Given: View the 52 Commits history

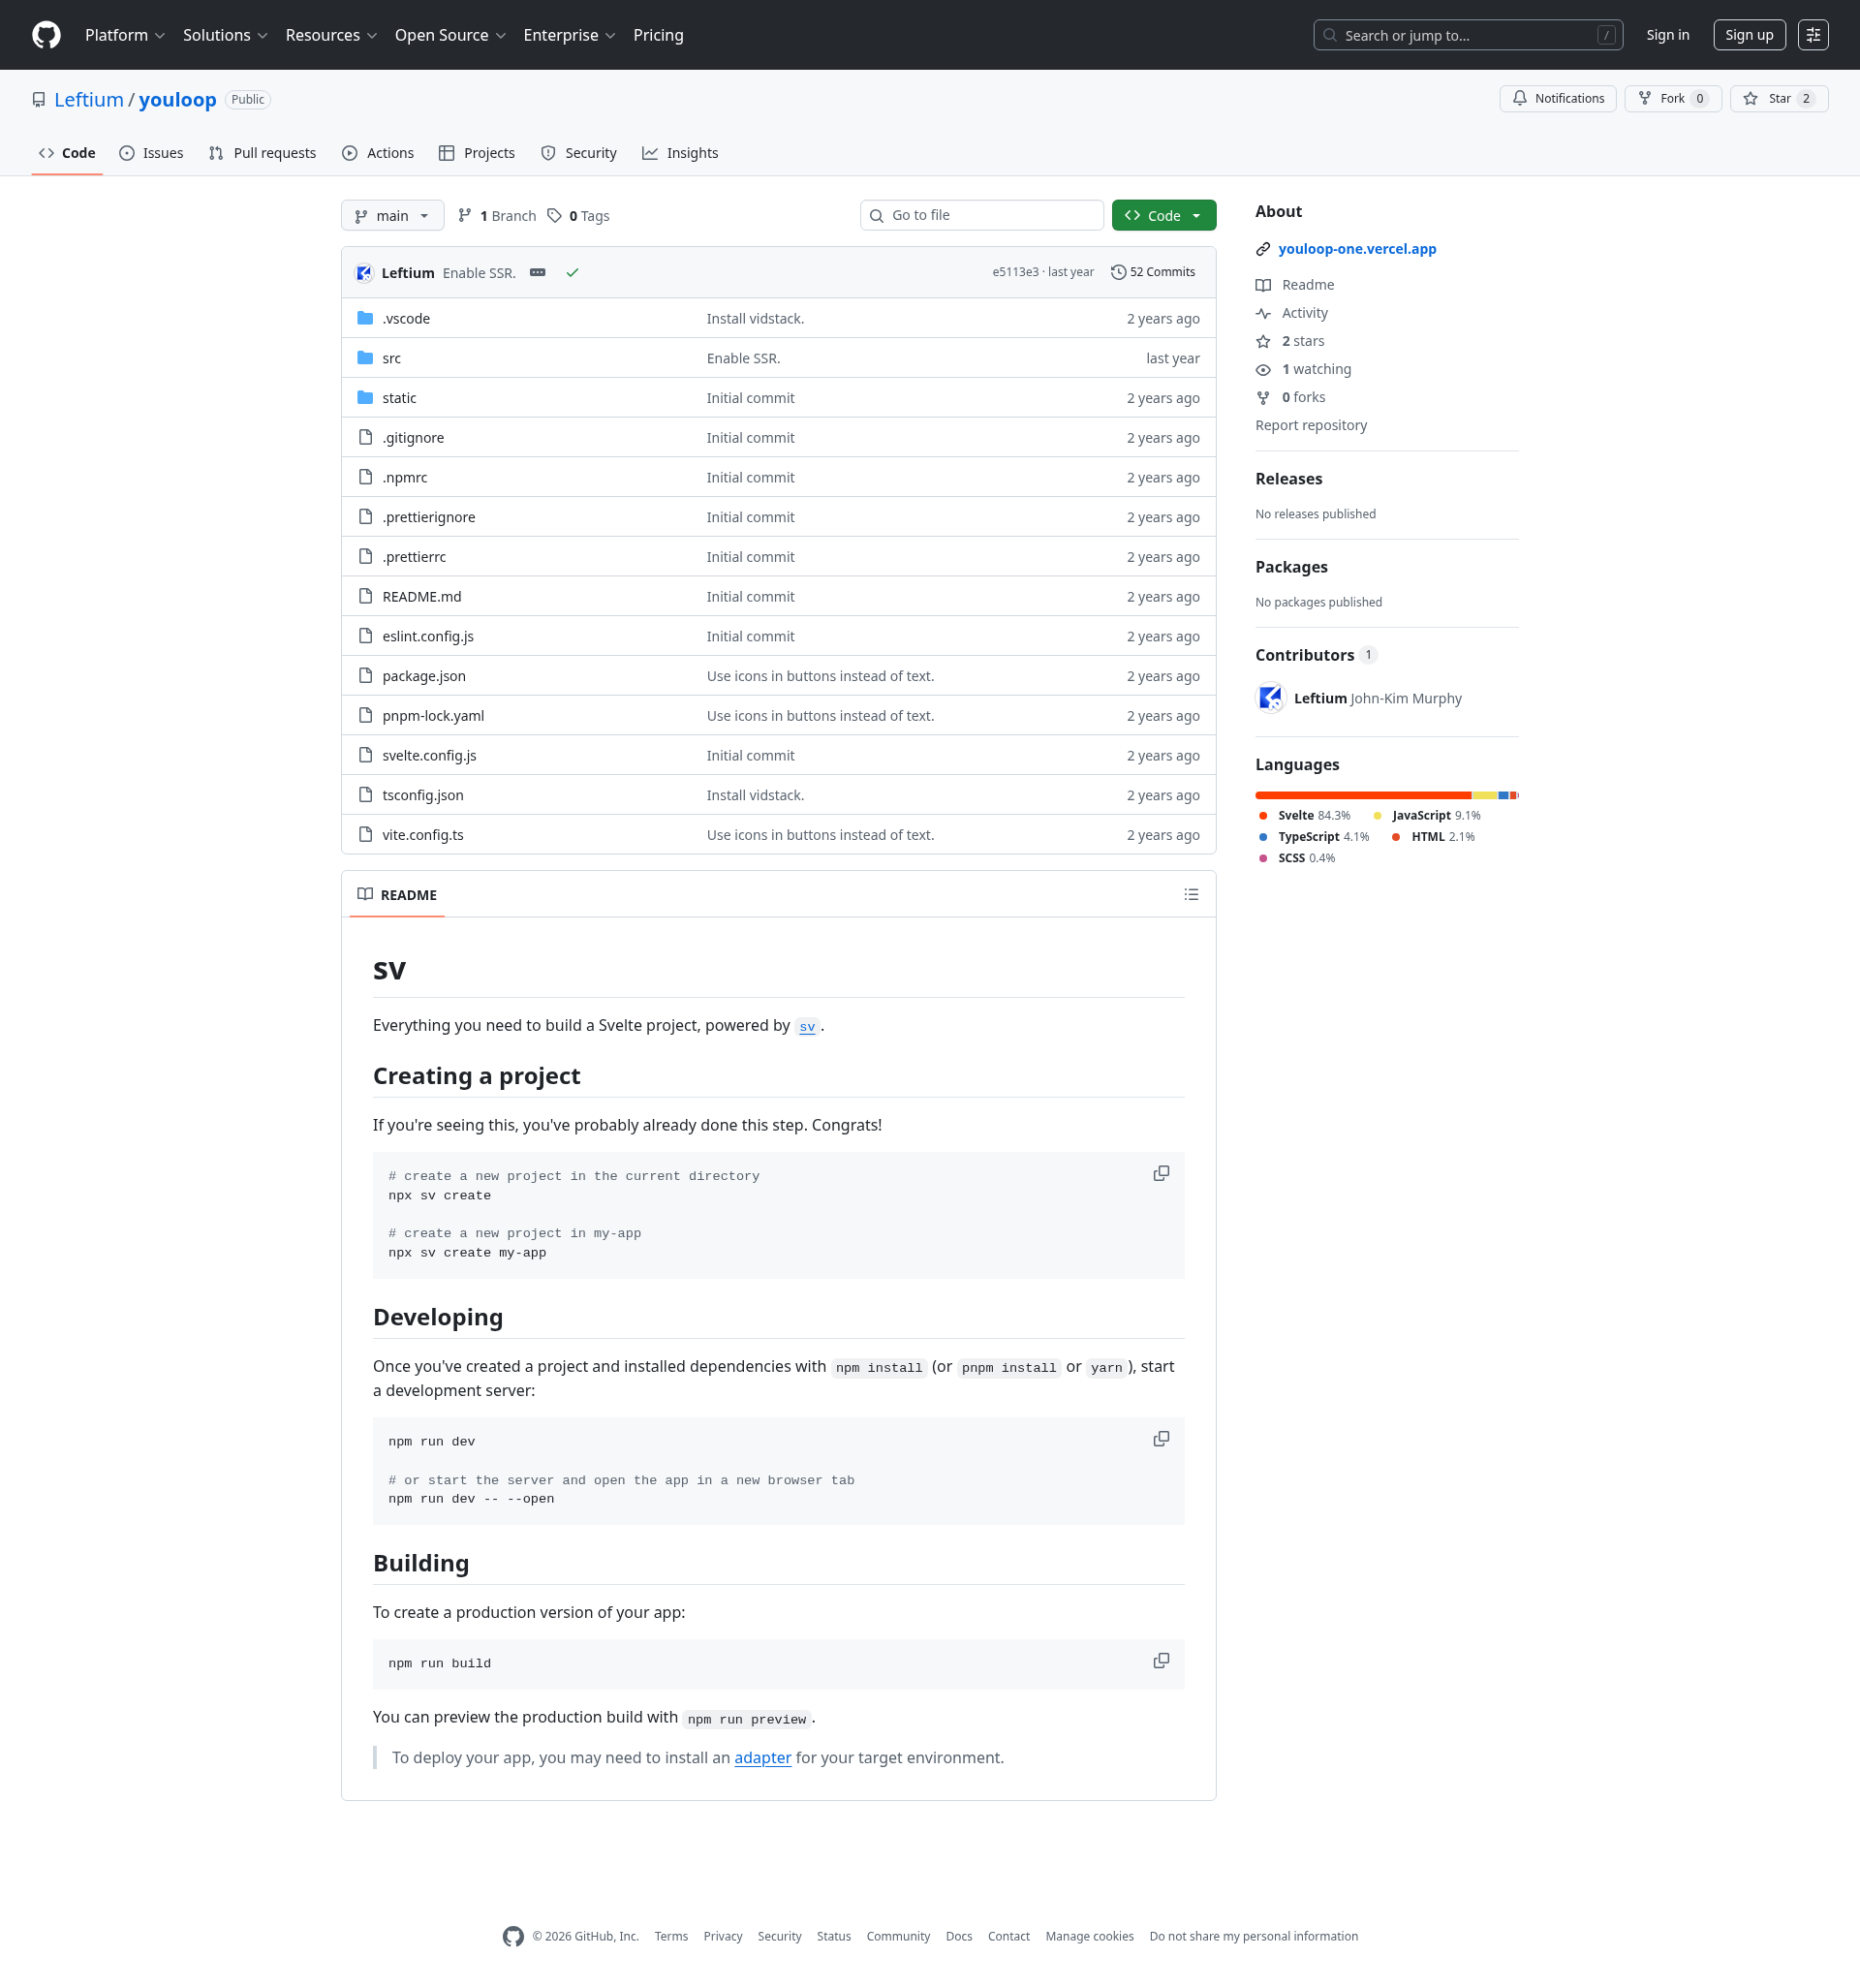Looking at the screenshot, I should coord(1153,272).
